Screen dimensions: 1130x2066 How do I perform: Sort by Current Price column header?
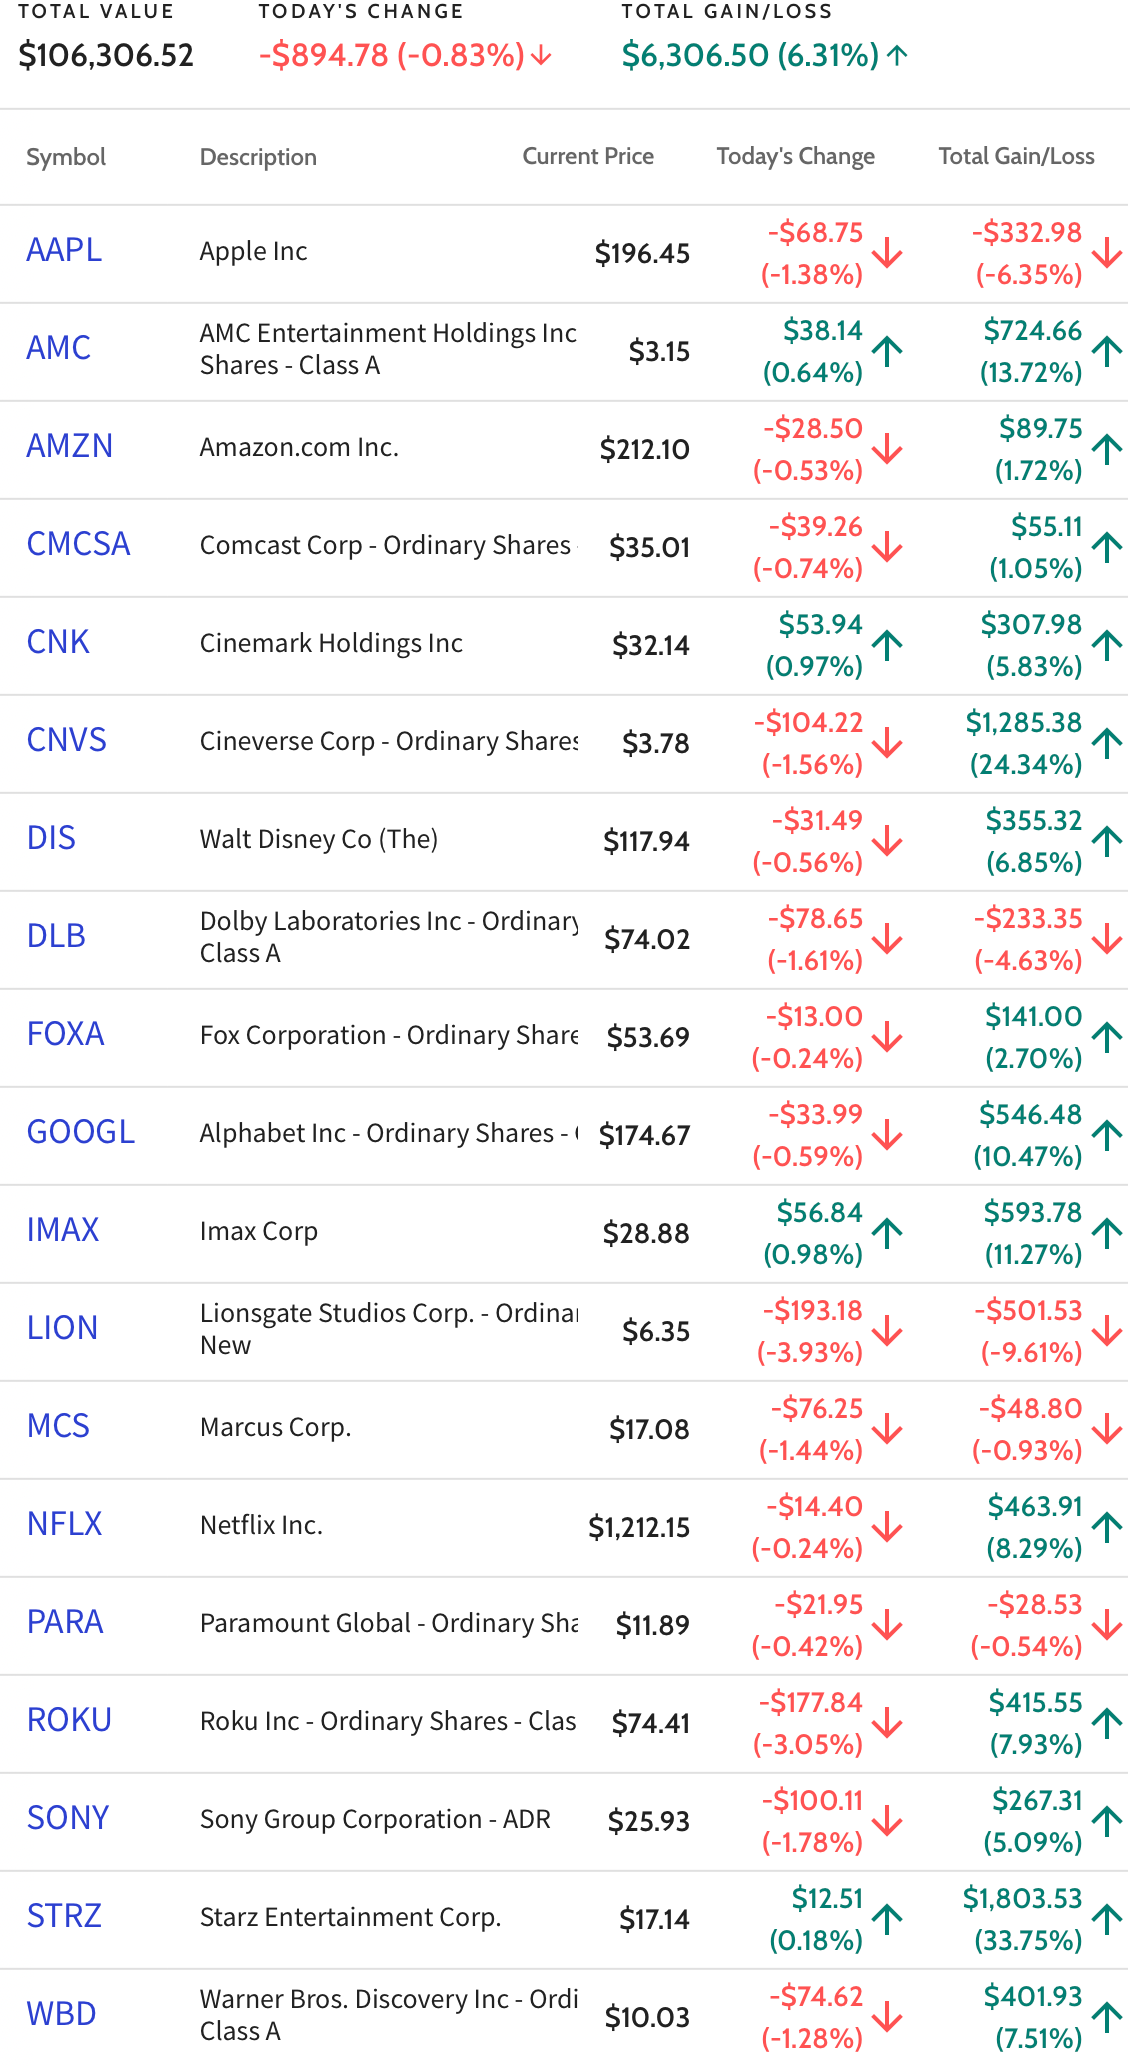click(588, 156)
